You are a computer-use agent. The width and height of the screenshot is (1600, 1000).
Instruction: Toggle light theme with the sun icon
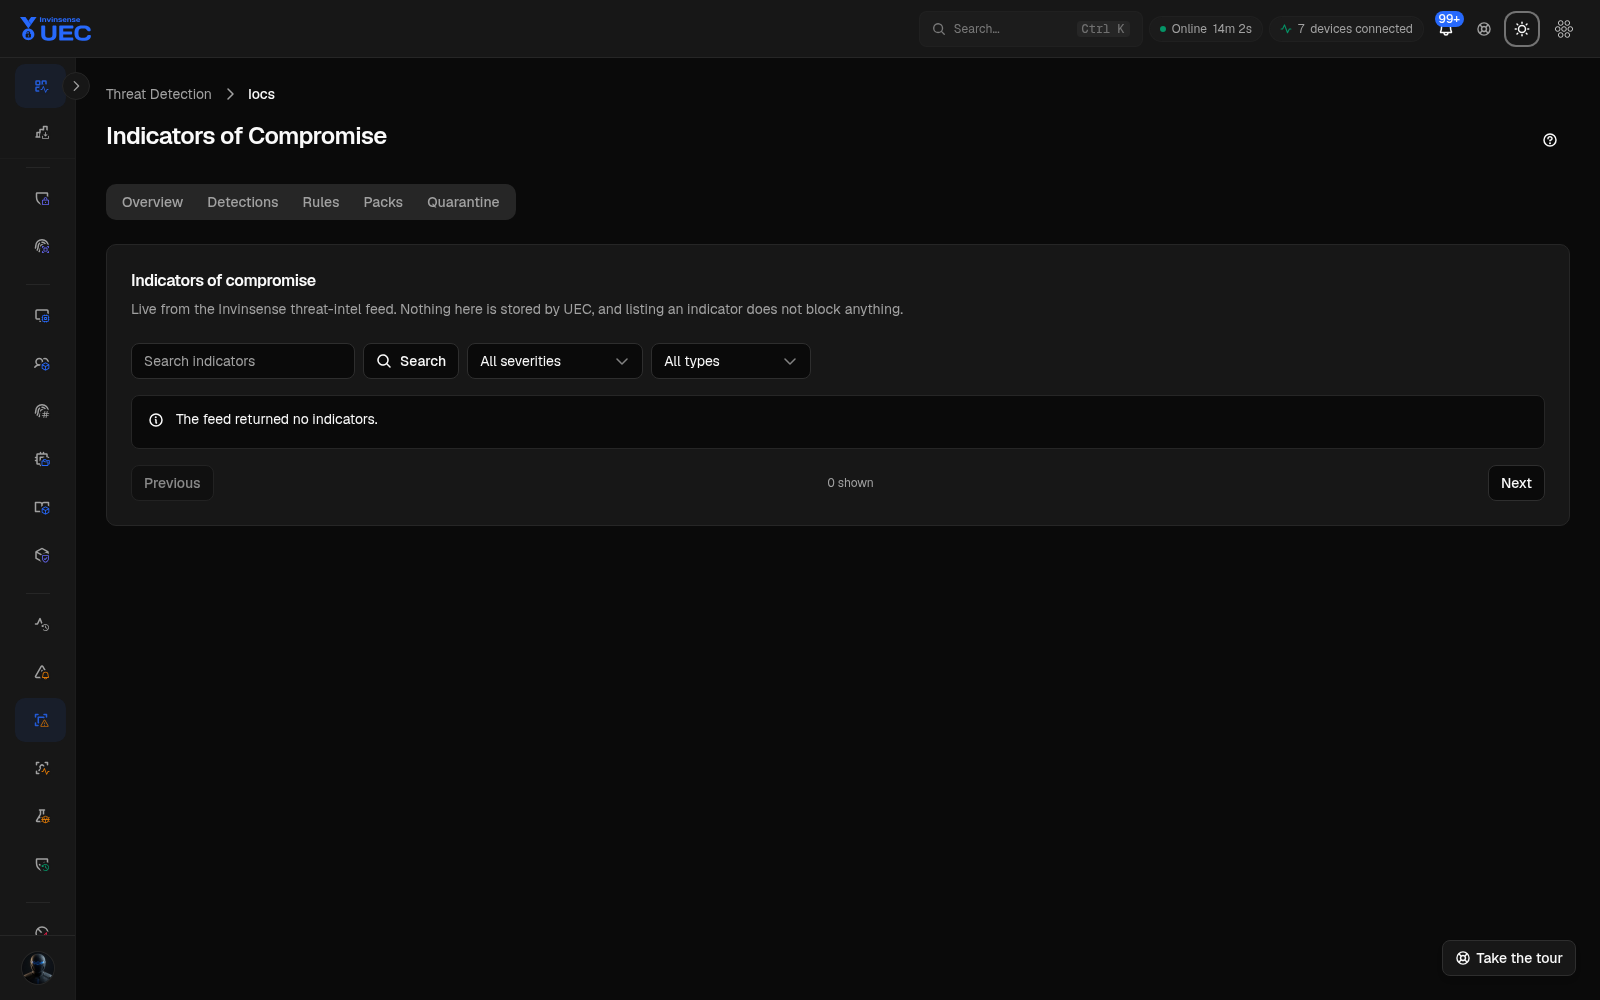click(1522, 29)
